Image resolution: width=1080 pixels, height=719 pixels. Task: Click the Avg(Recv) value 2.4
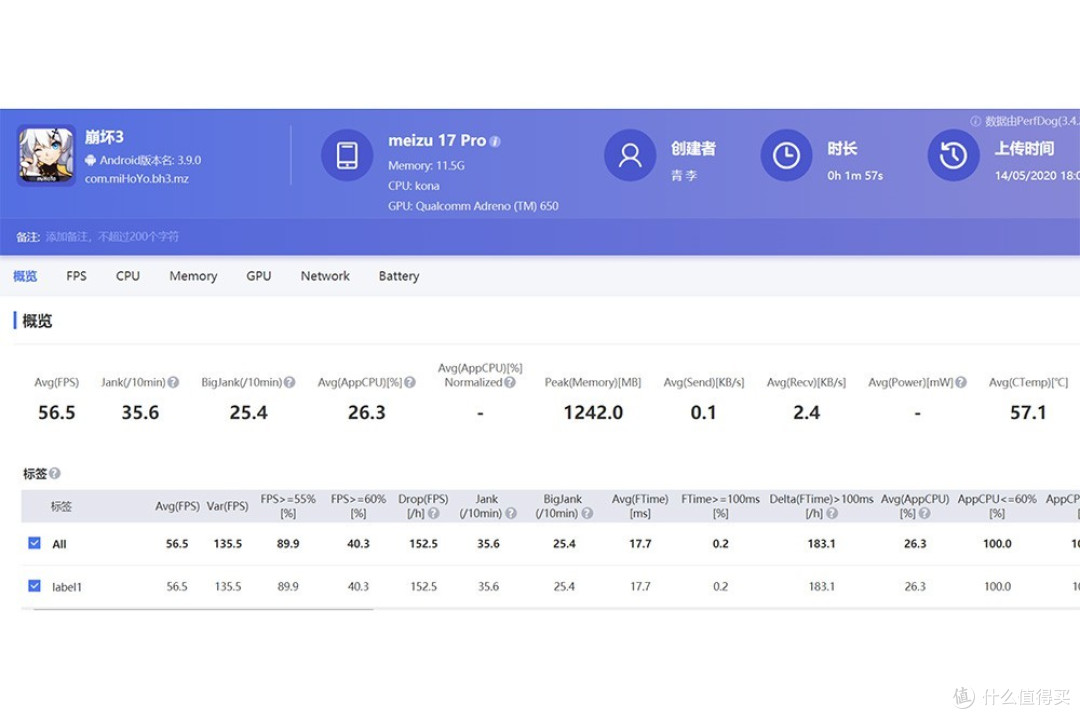pyautogui.click(x=806, y=413)
